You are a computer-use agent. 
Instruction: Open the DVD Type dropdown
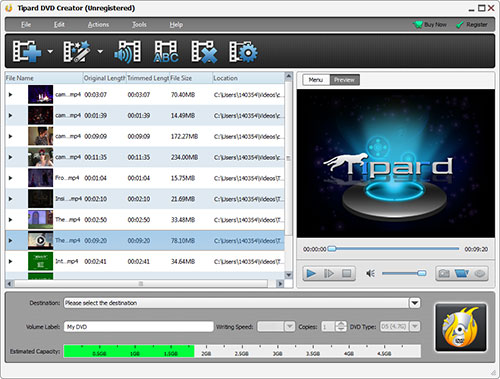click(x=415, y=326)
